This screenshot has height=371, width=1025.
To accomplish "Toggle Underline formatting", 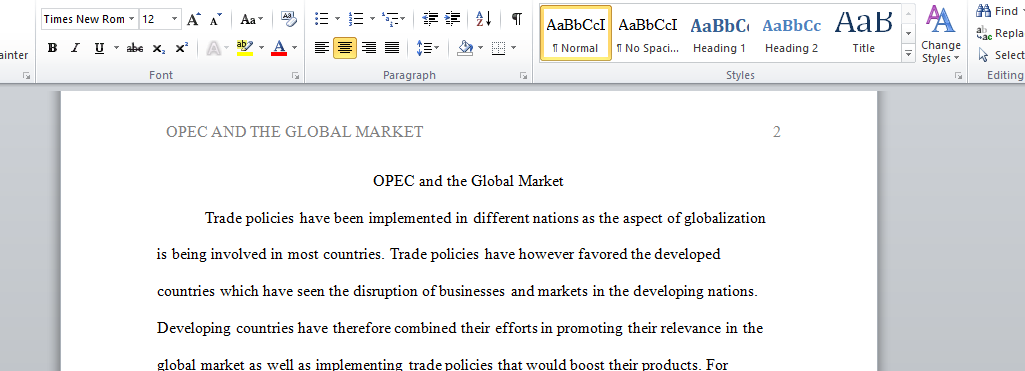I will tap(99, 48).
